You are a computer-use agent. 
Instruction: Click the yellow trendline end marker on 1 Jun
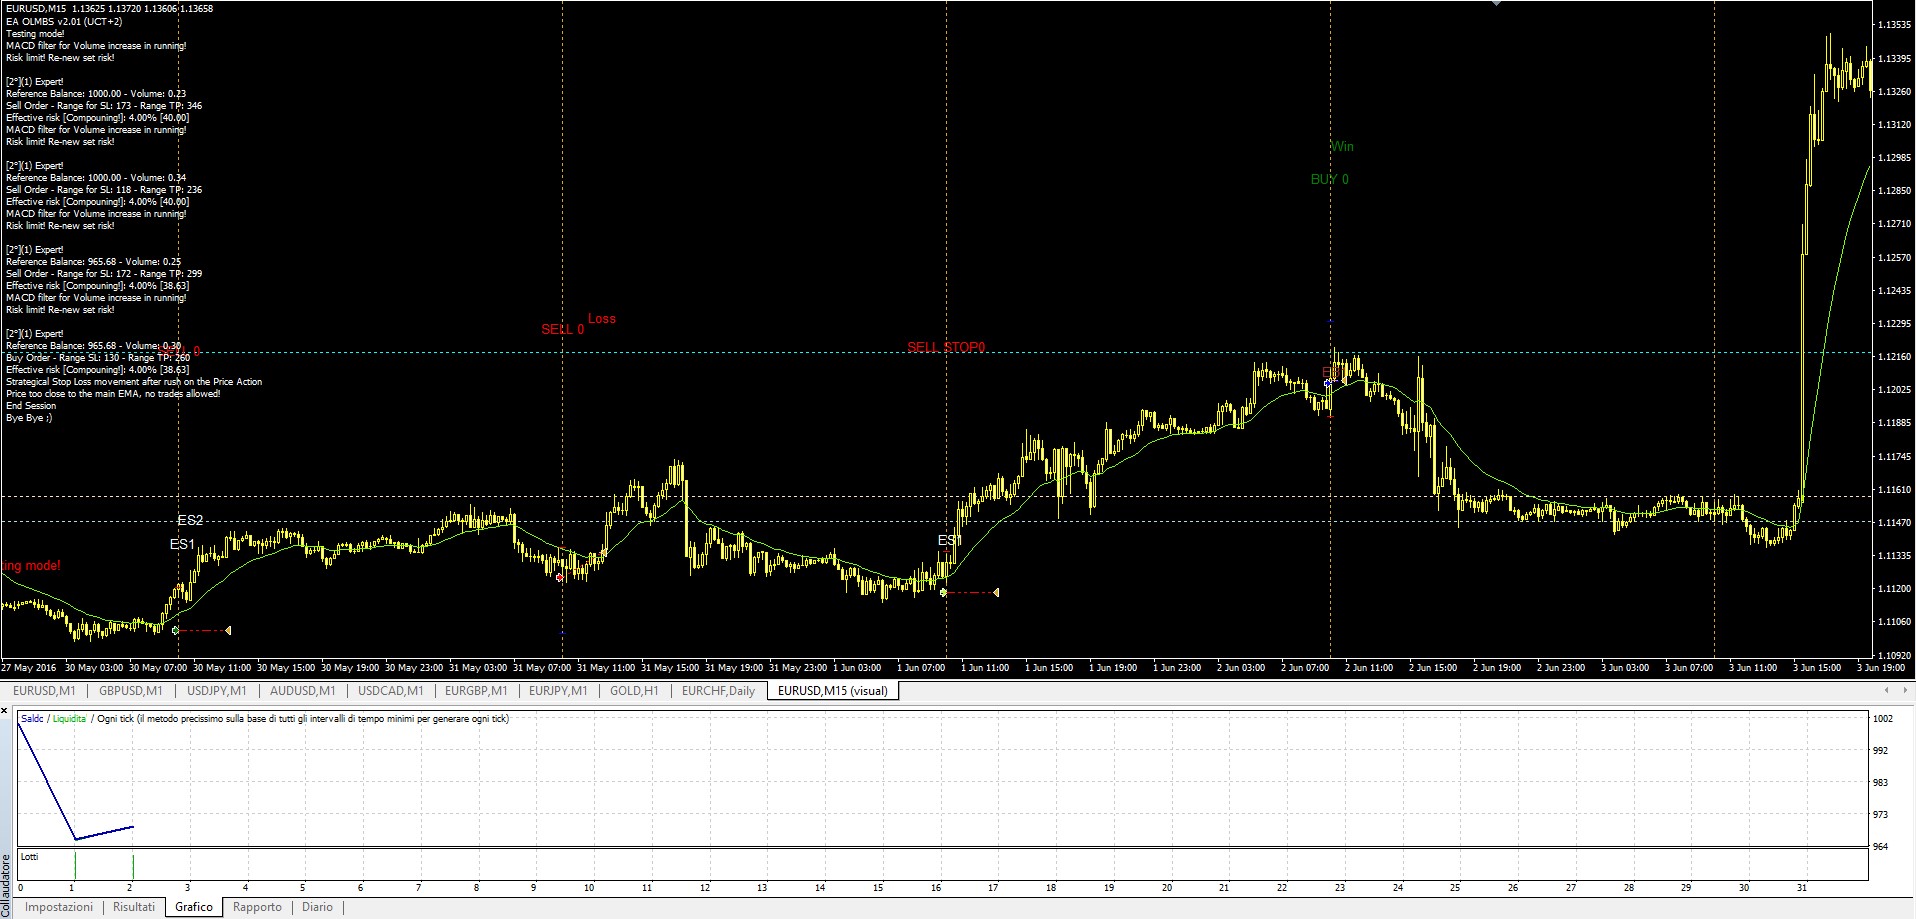996,593
